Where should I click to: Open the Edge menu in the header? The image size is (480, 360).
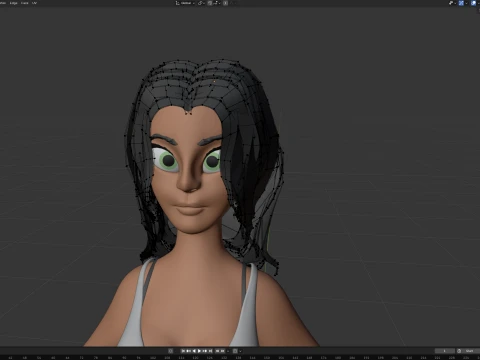13,3
